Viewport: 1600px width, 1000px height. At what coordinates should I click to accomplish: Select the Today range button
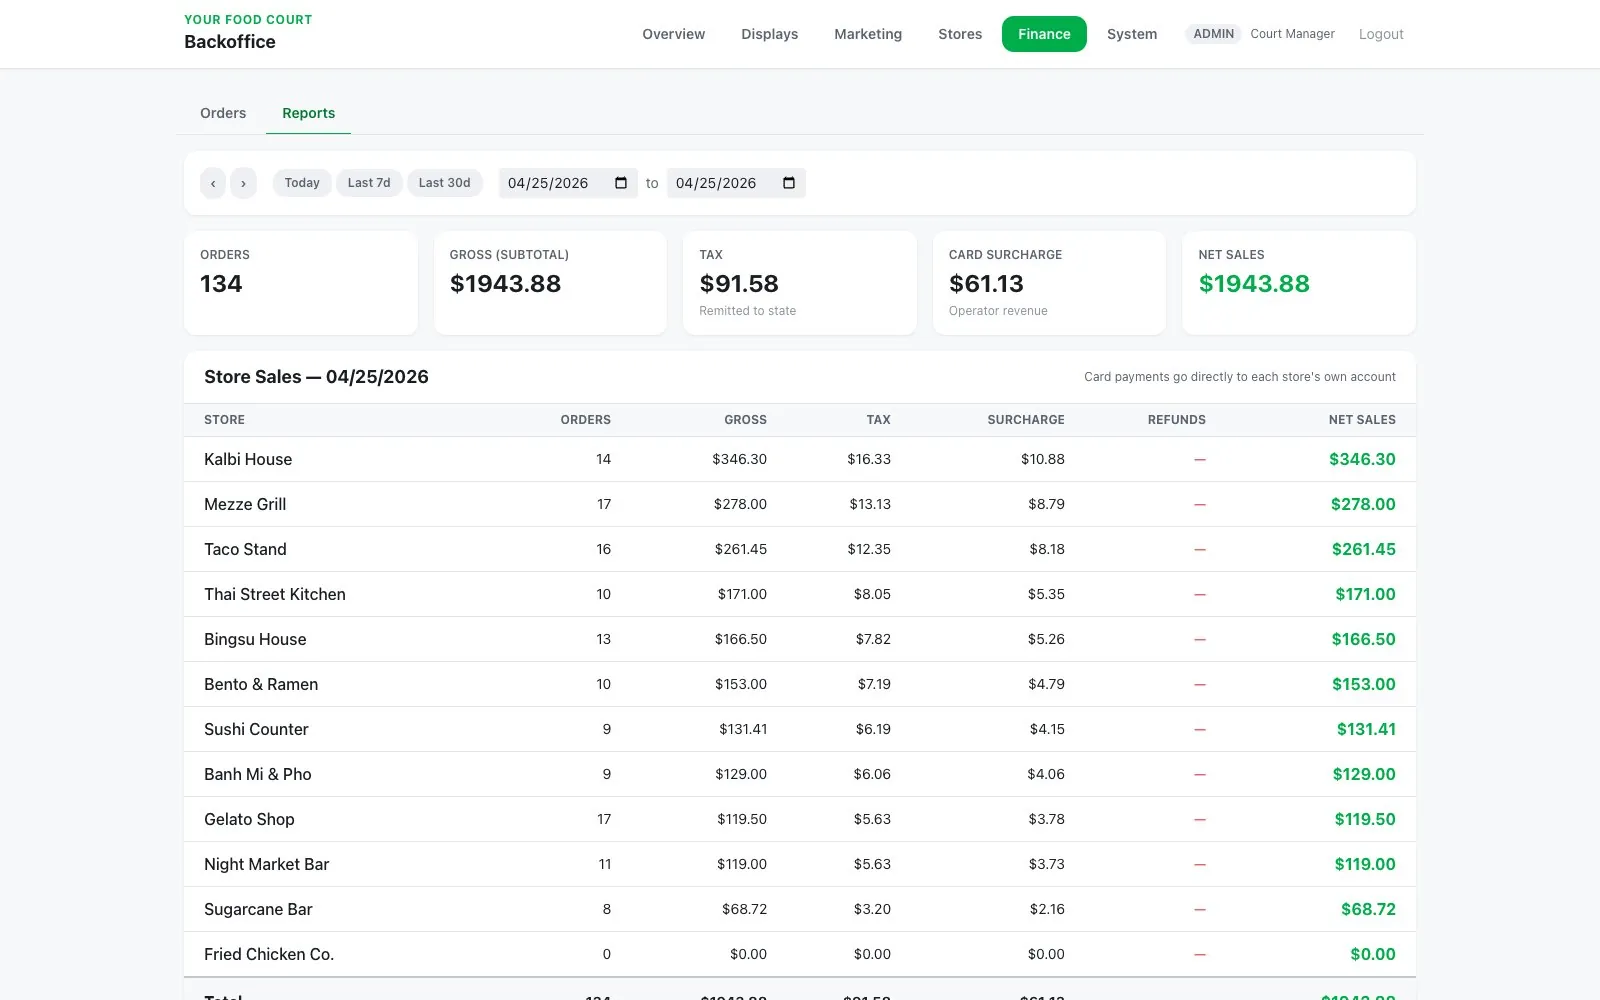tap(302, 183)
